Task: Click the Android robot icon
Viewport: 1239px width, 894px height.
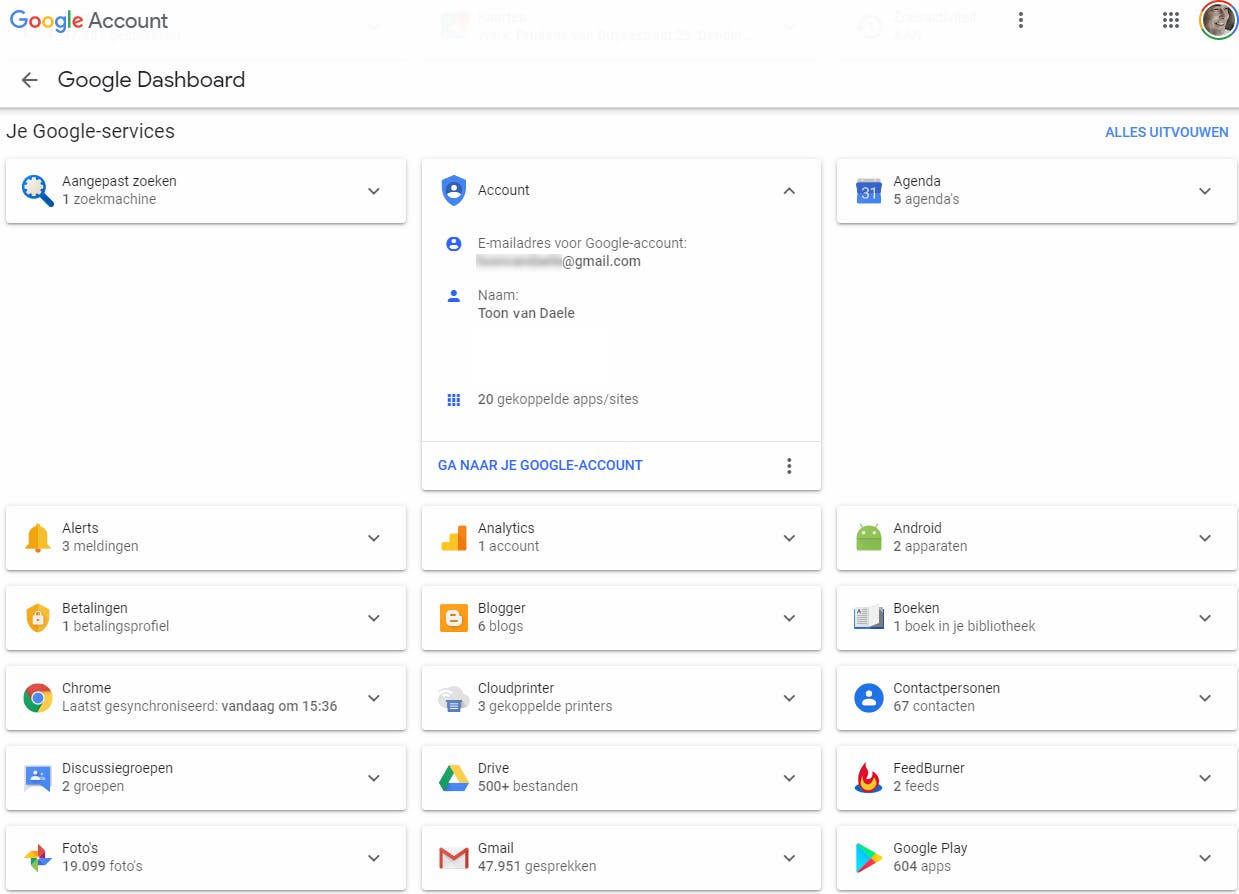Action: (868, 538)
